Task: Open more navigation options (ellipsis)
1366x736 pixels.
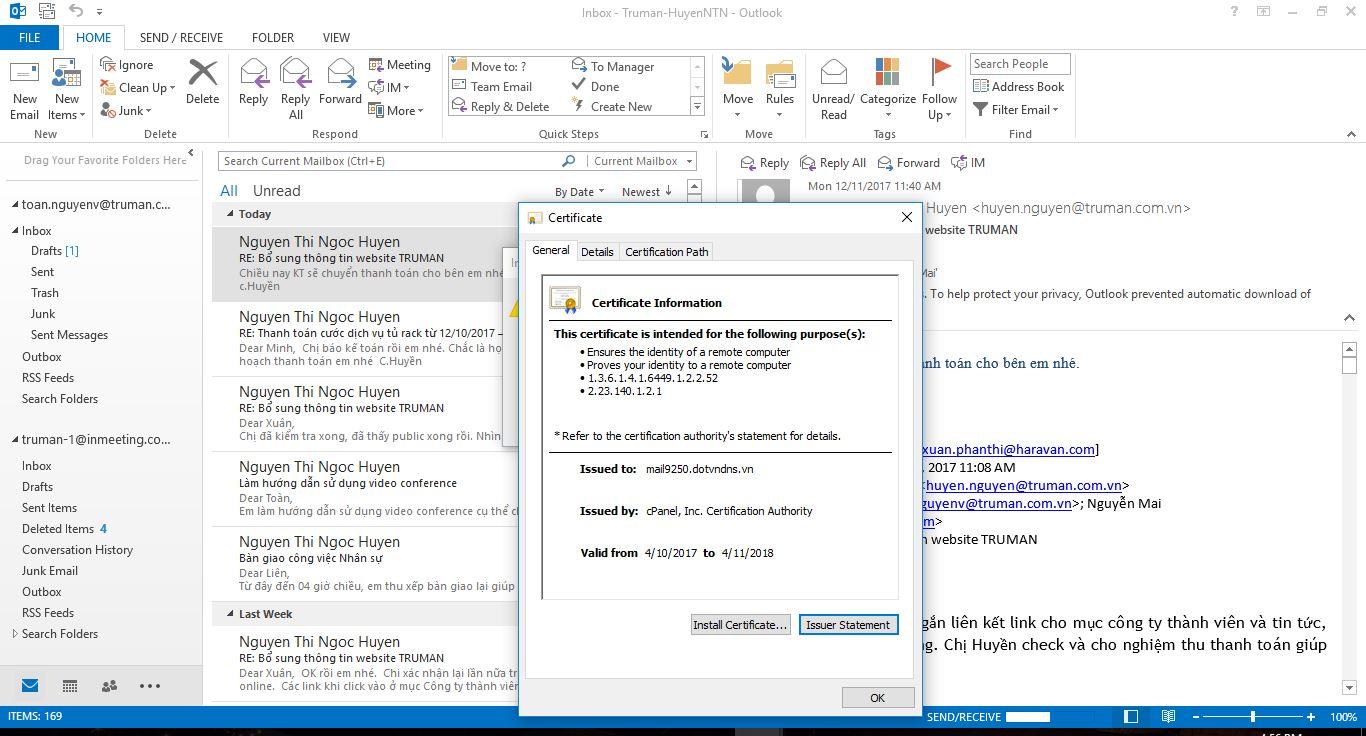Action: pos(150,686)
